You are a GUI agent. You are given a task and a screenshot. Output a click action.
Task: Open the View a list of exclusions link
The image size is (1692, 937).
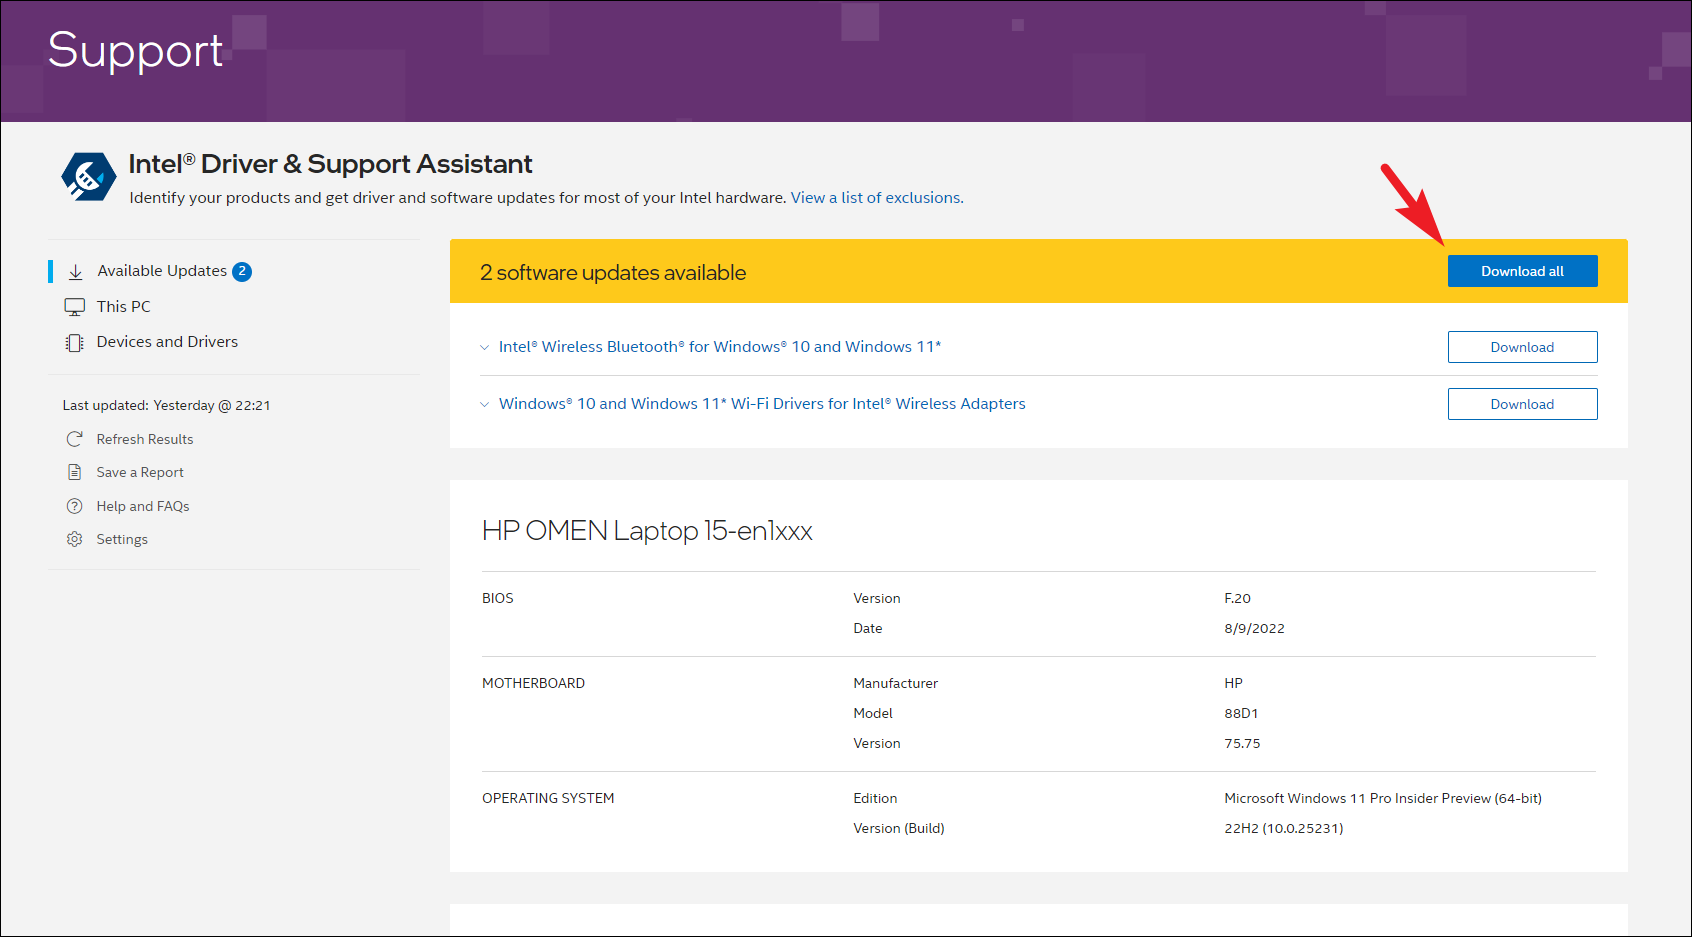point(877,198)
